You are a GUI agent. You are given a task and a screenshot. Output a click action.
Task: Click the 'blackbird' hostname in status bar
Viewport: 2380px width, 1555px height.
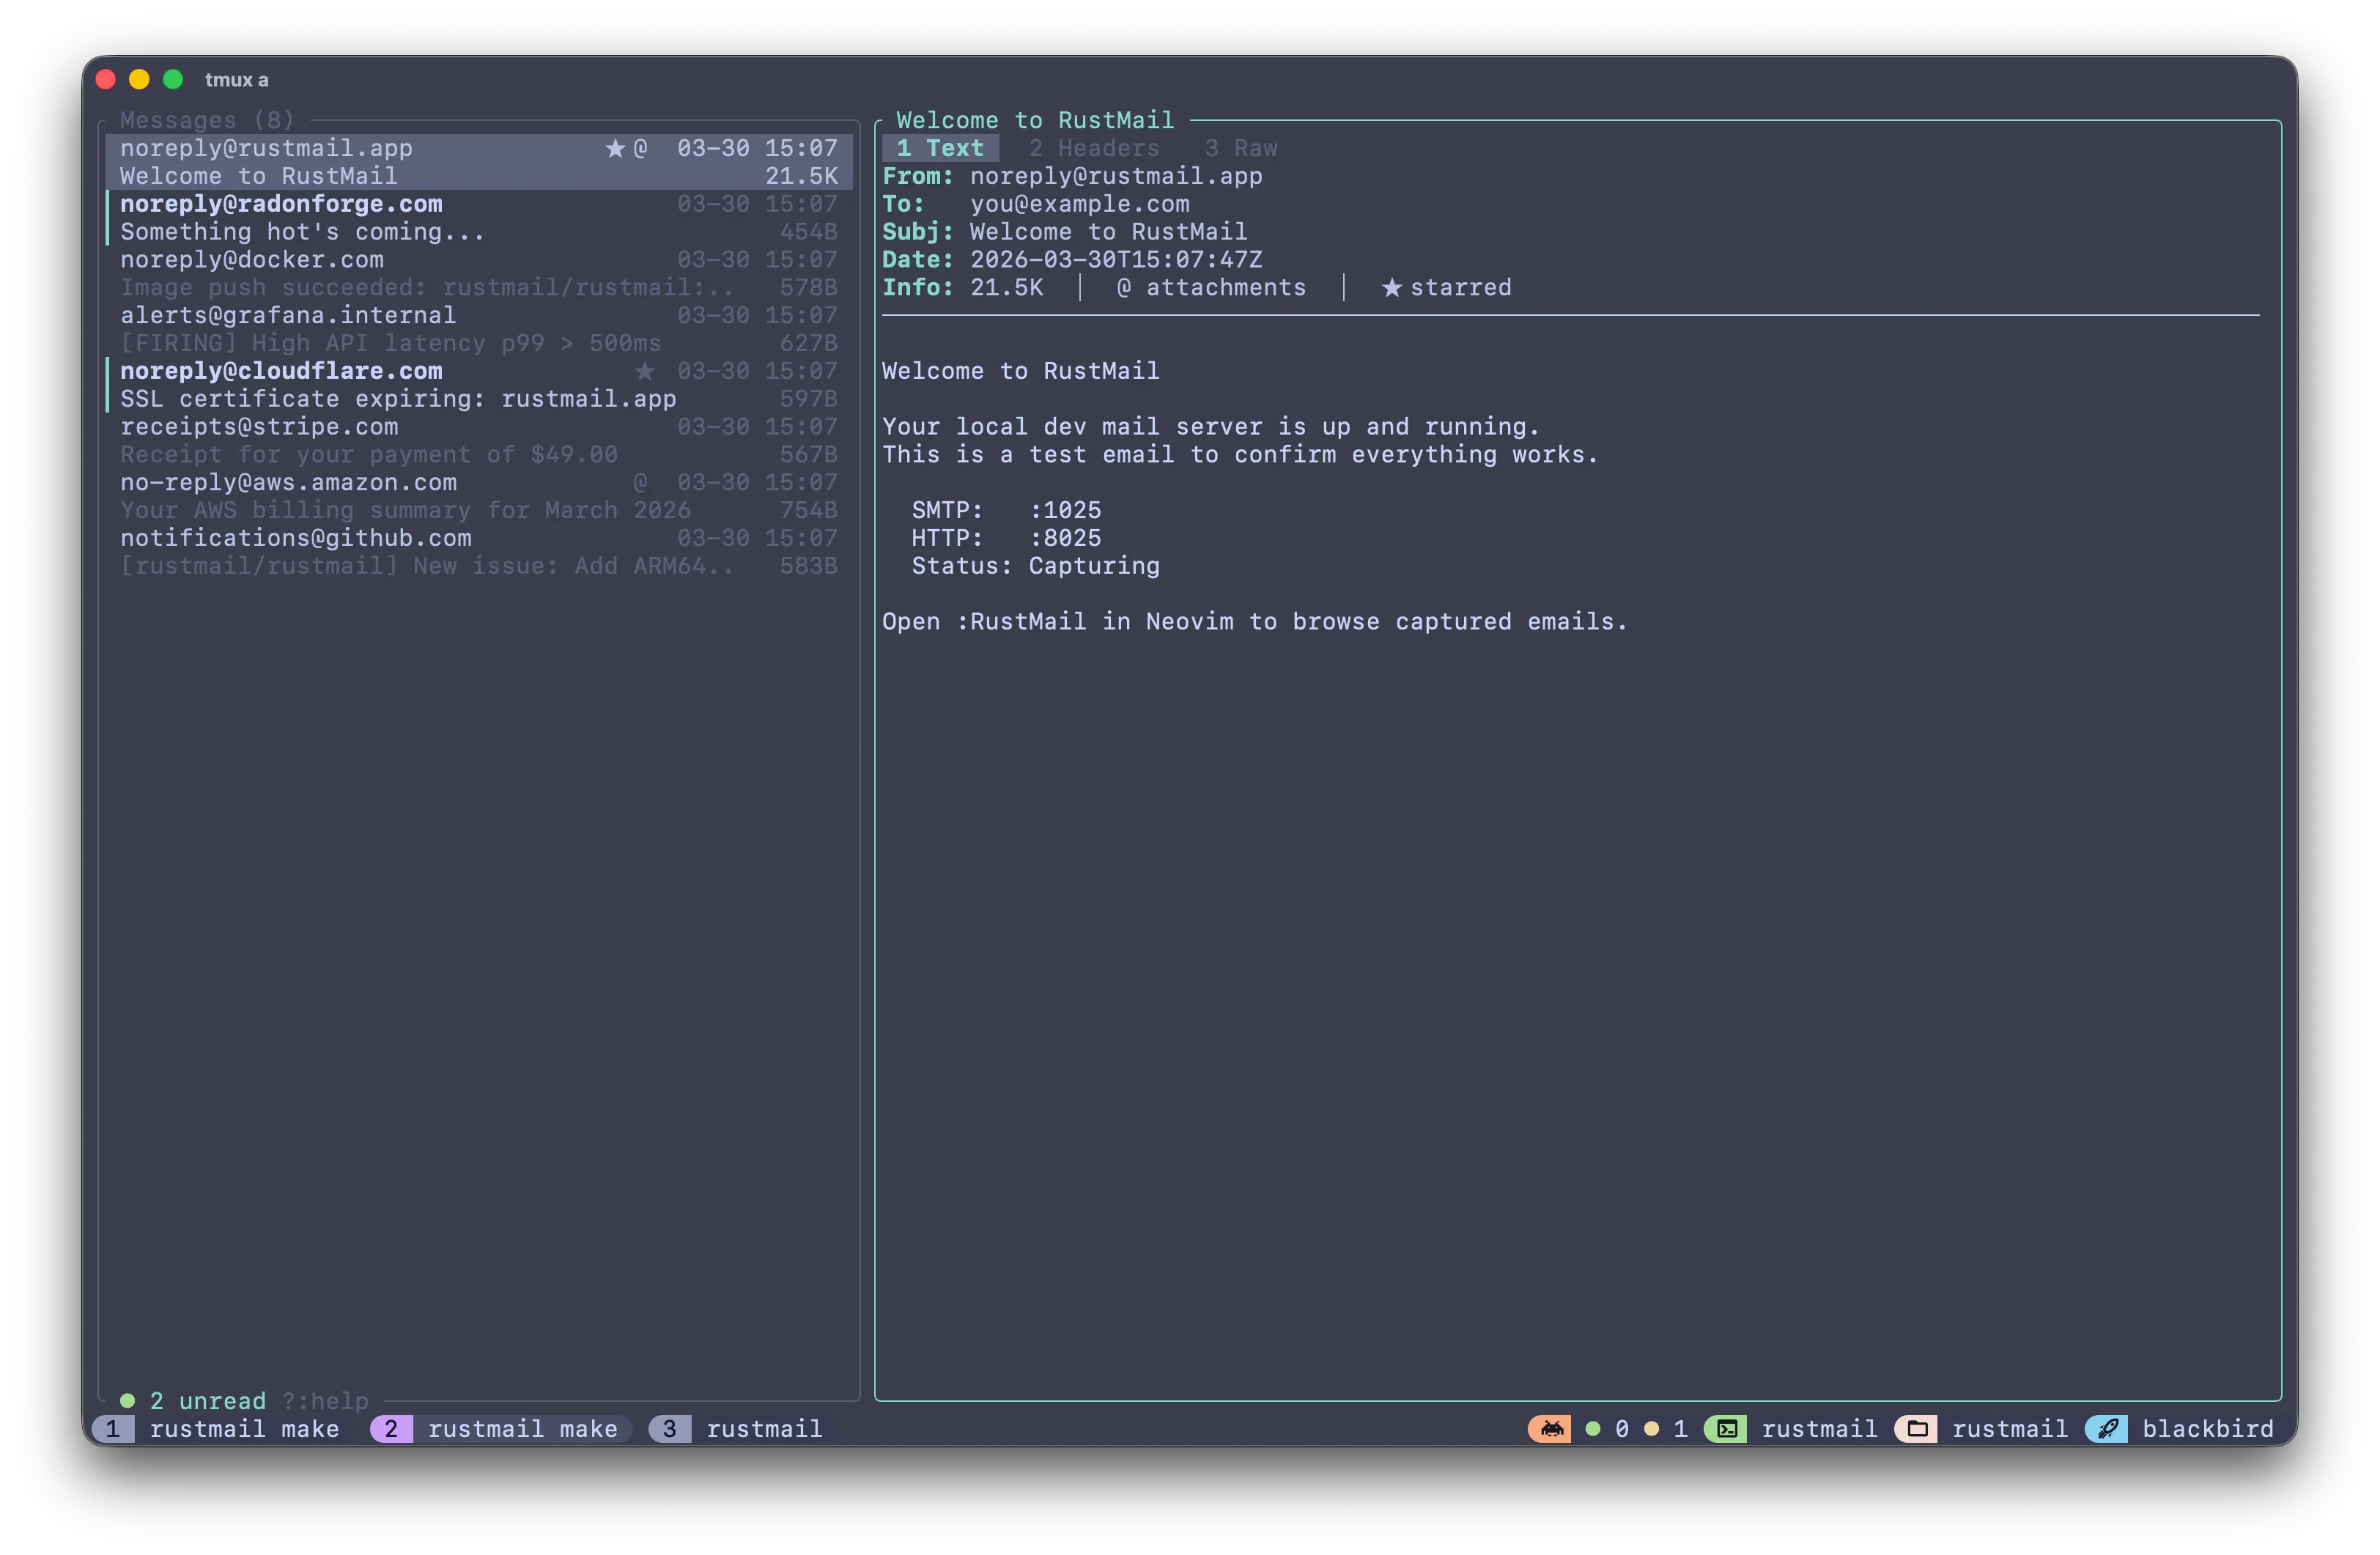[2207, 1428]
